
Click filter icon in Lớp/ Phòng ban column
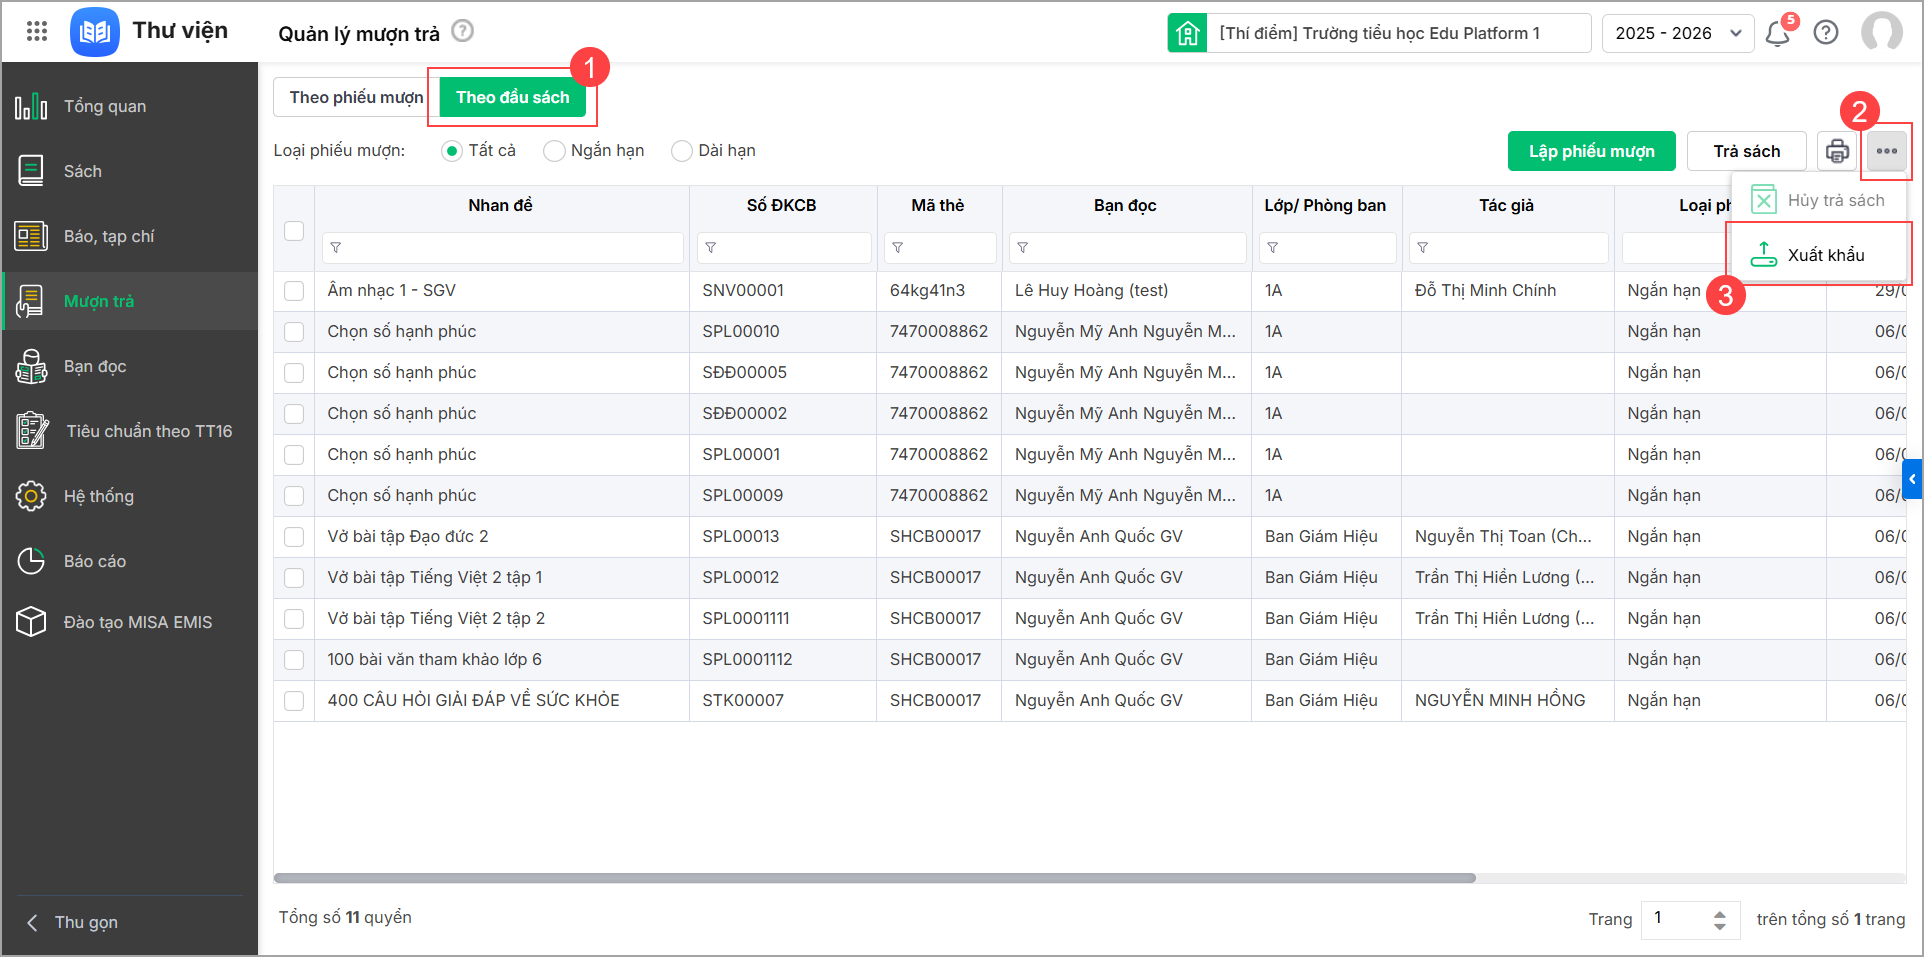[x=1273, y=248]
